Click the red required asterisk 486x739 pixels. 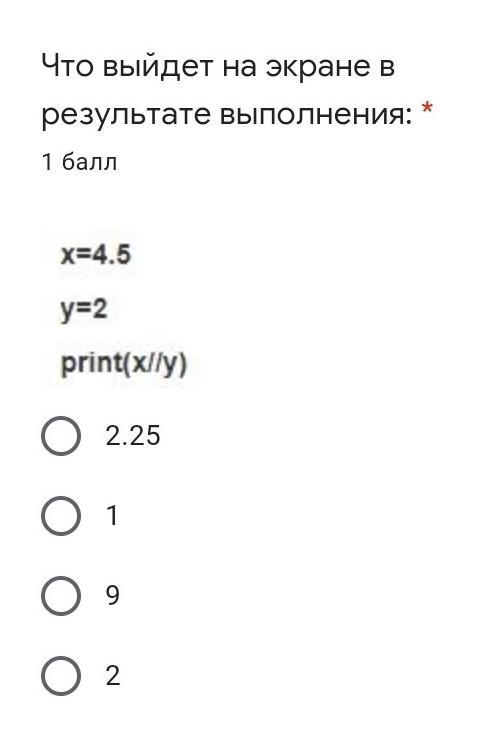point(427,108)
